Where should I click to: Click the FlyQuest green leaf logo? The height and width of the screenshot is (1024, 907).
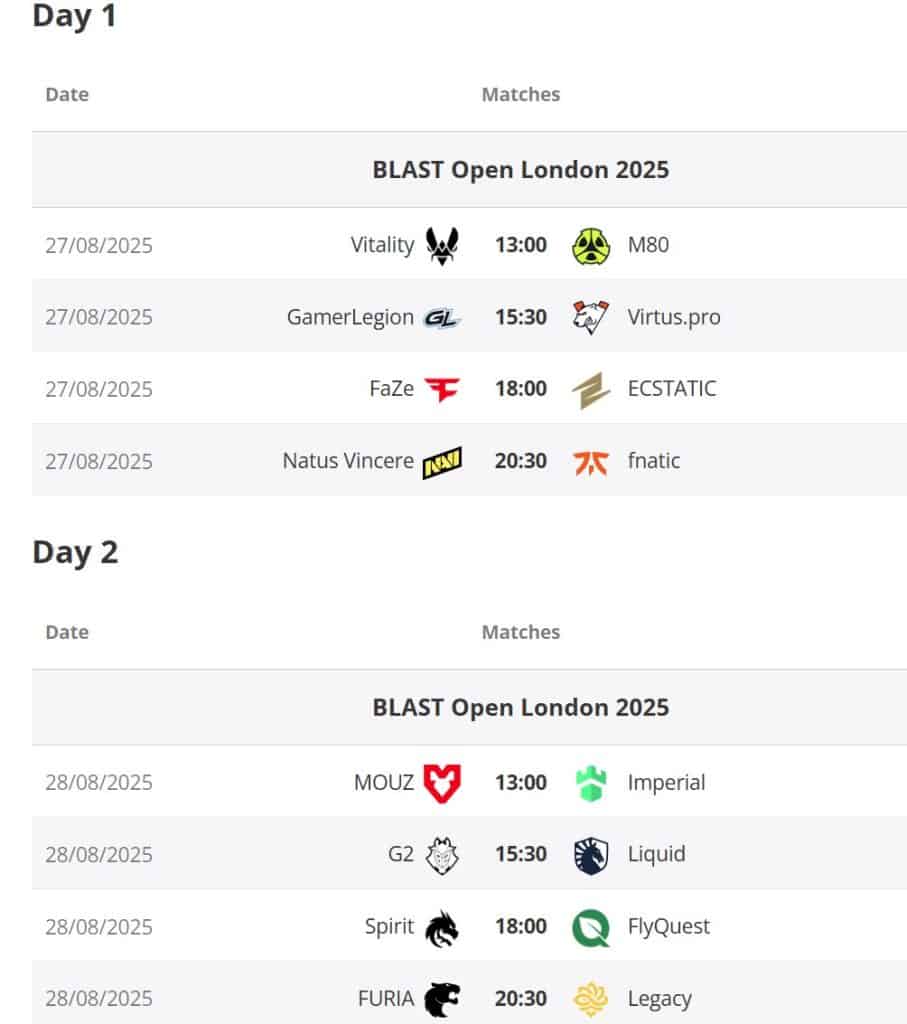pos(591,927)
